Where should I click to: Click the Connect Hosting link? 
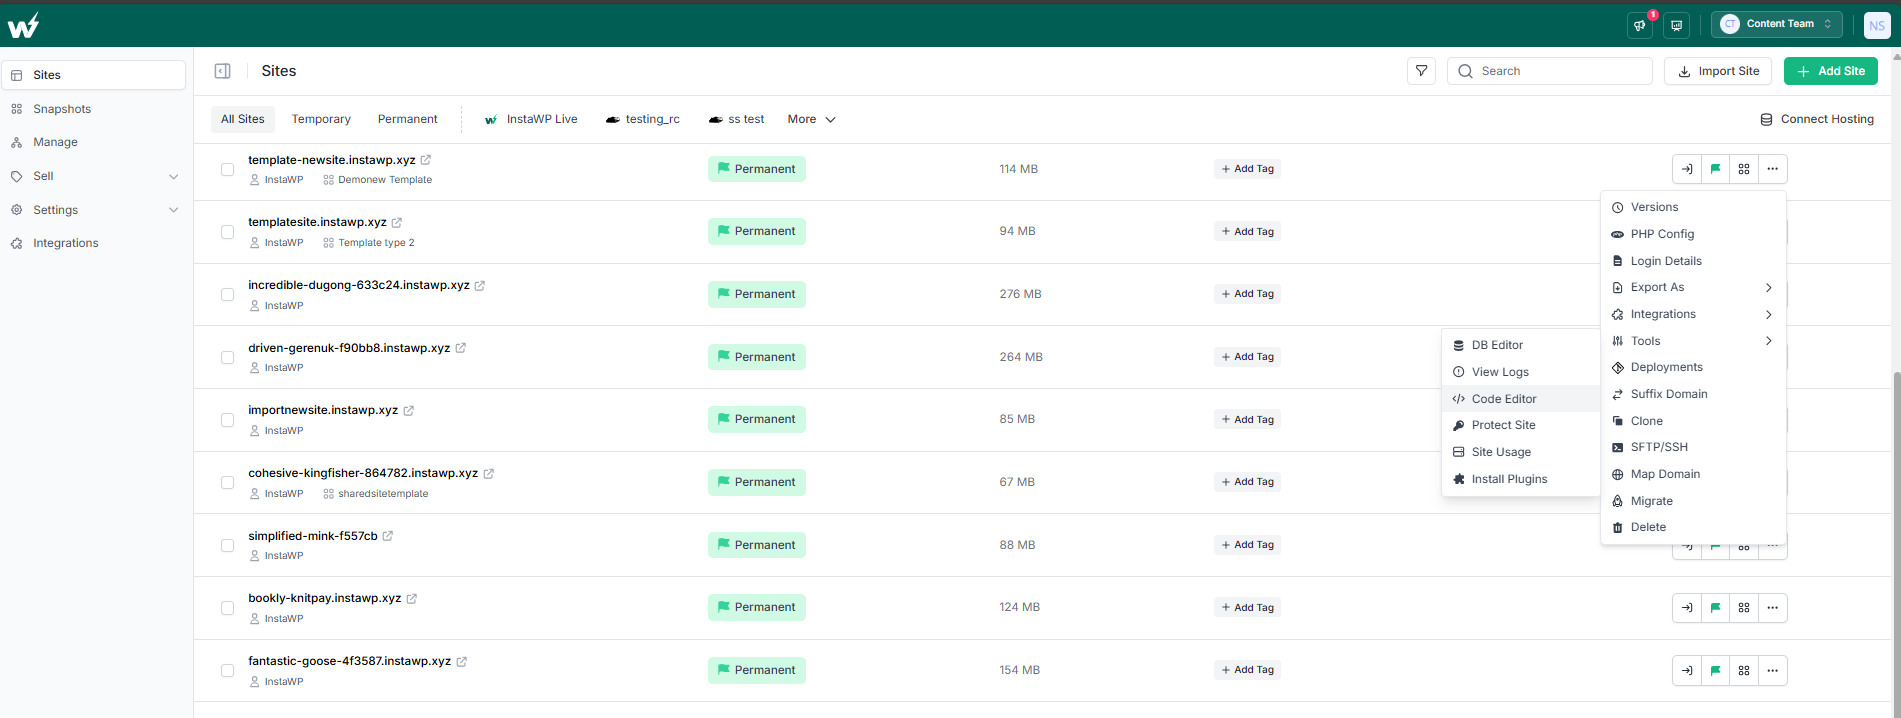(x=1817, y=119)
